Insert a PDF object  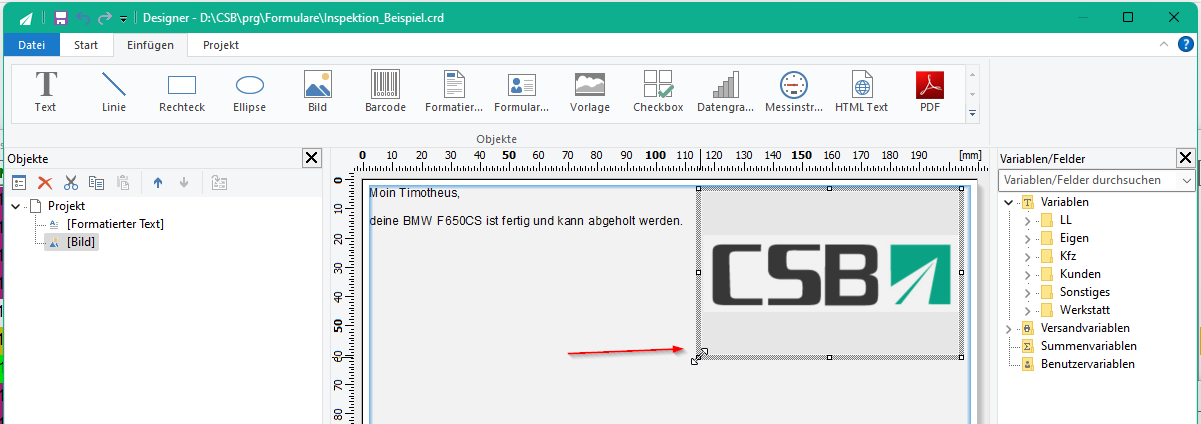(x=930, y=92)
